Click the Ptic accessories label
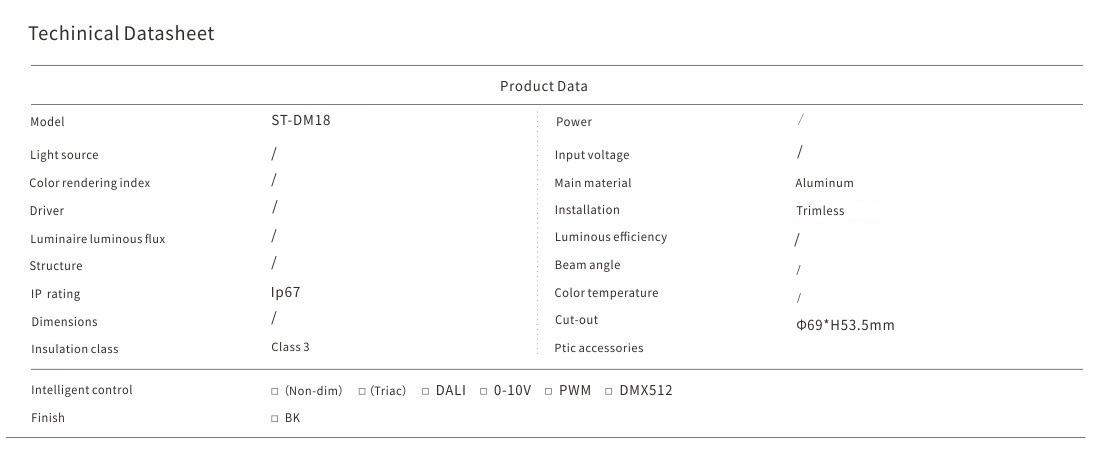 (599, 348)
